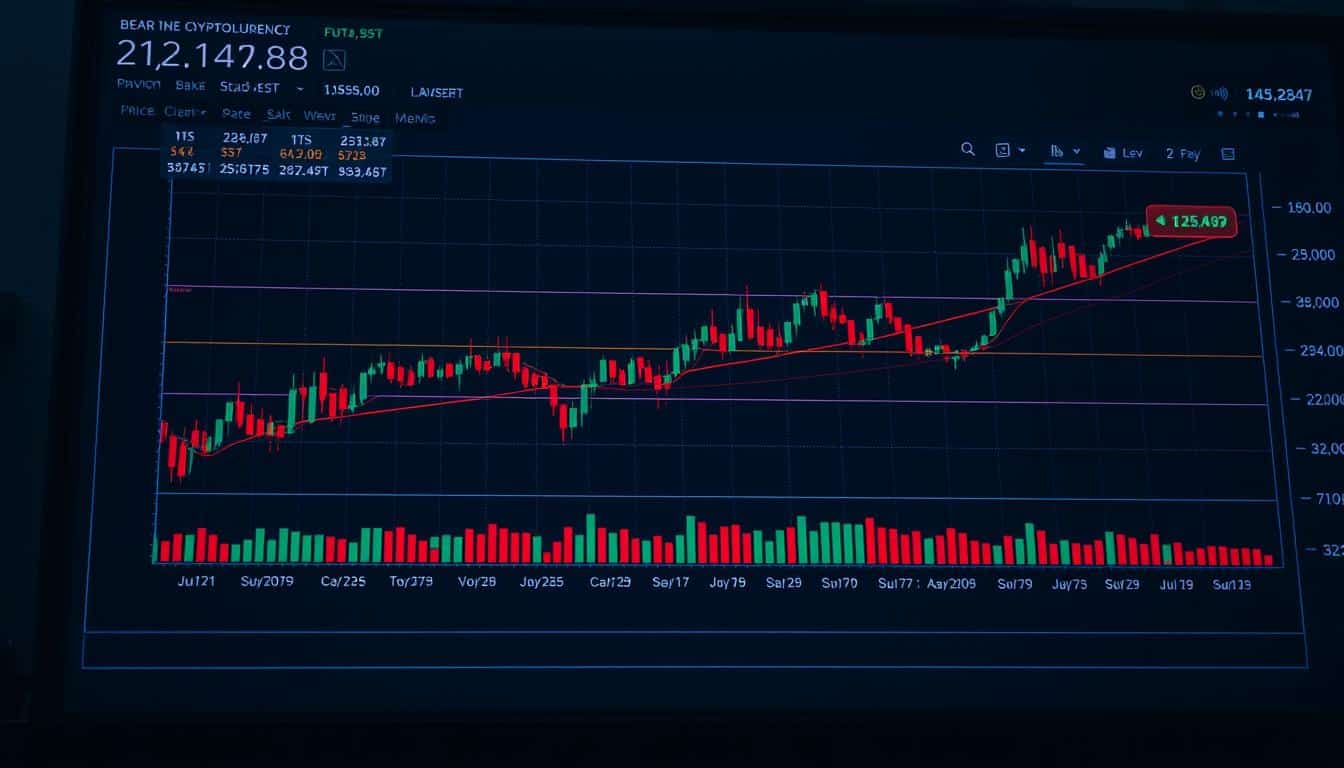Click the red 125,A97 price label
Image resolution: width=1344 pixels, height=768 pixels.
click(x=1191, y=221)
